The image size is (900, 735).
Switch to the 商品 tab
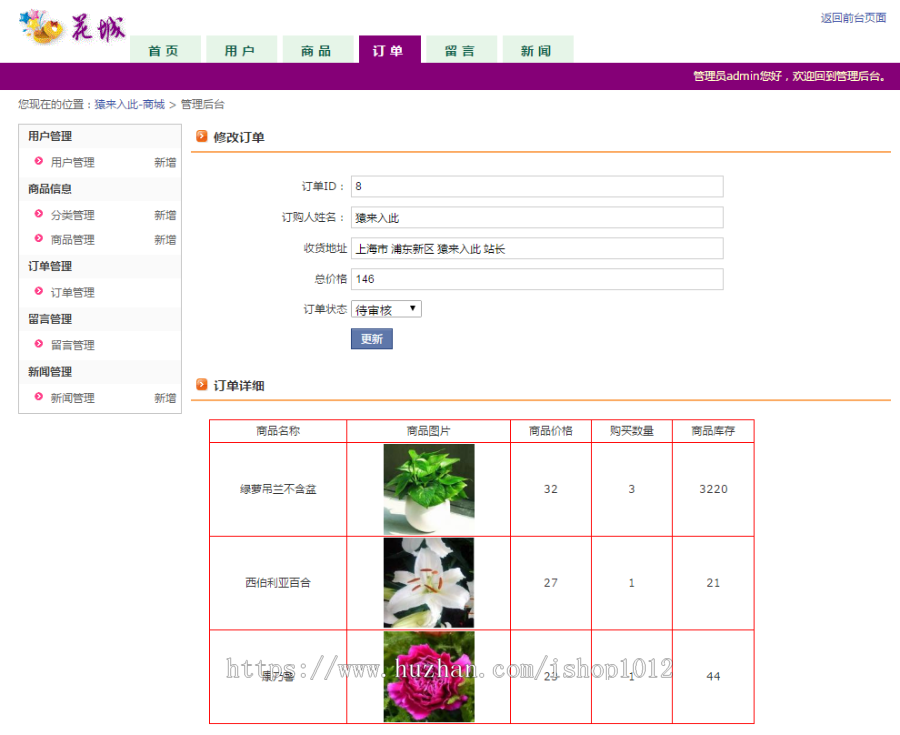[318, 48]
